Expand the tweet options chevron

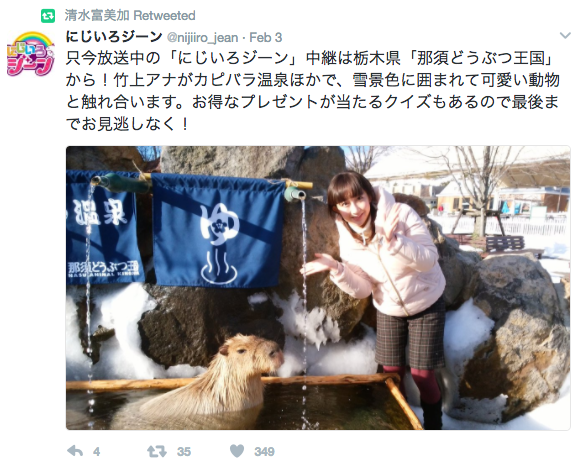pos(565,35)
